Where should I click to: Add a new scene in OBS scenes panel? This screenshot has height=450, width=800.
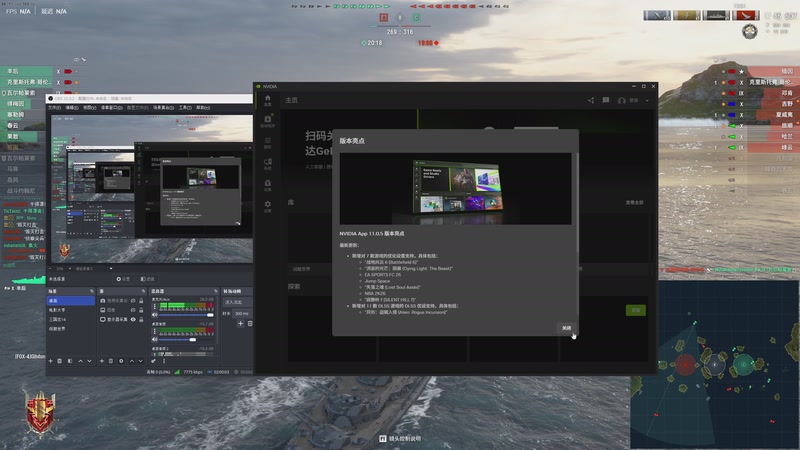(x=51, y=361)
